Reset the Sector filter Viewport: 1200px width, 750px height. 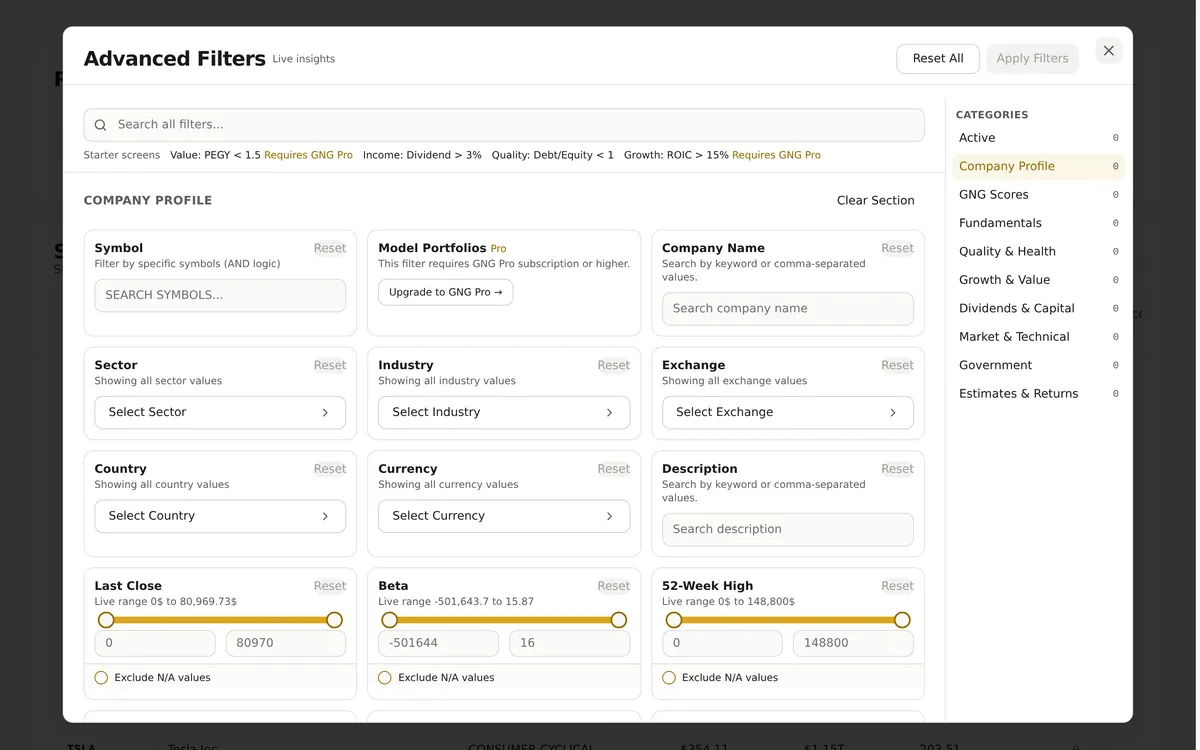[330, 366]
